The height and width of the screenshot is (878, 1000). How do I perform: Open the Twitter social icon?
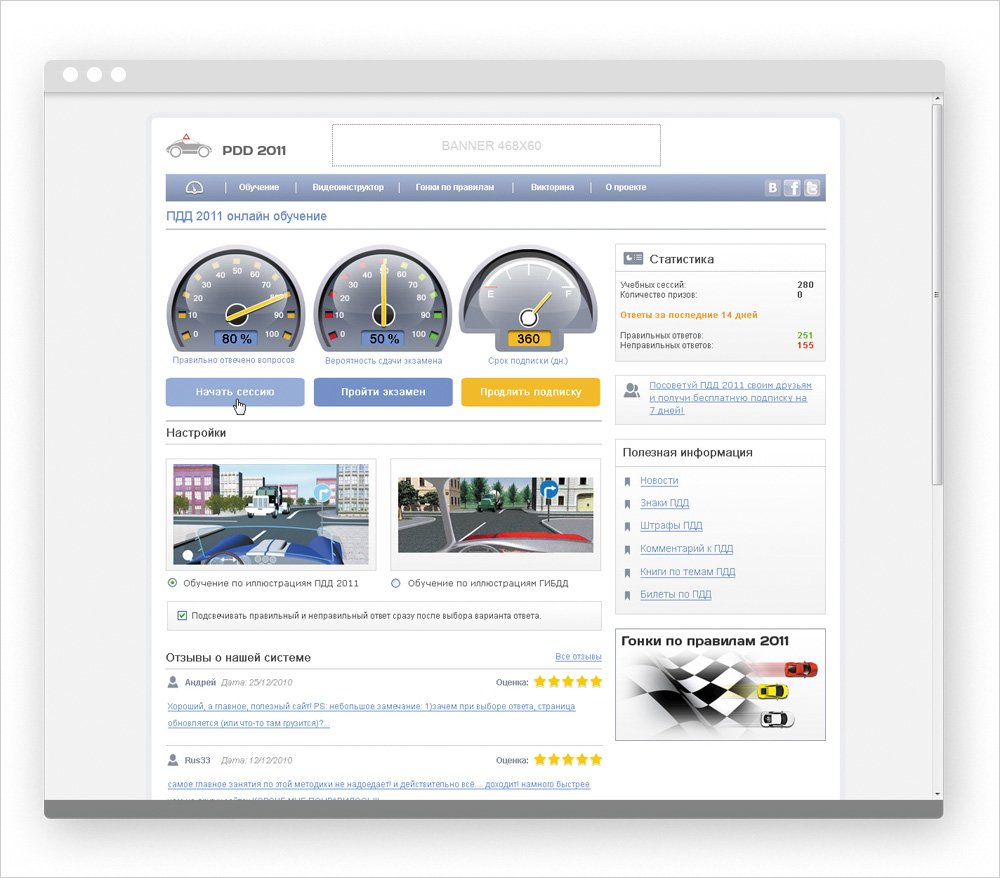[x=813, y=188]
